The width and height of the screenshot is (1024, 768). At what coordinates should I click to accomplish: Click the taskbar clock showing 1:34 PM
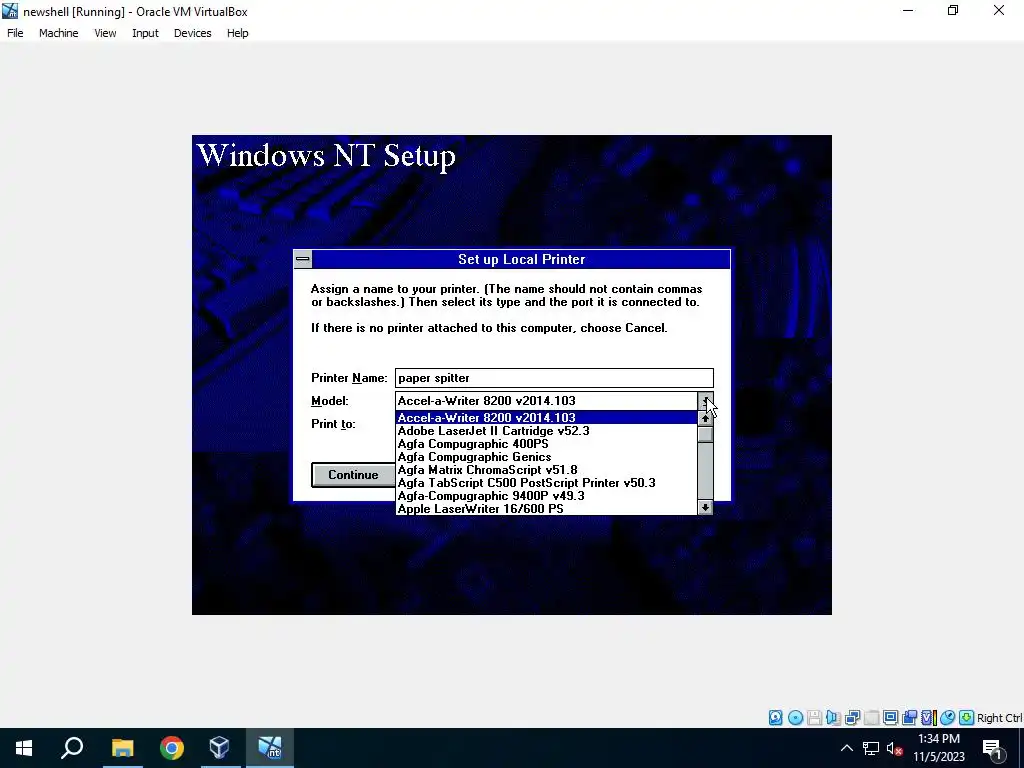tap(938, 748)
